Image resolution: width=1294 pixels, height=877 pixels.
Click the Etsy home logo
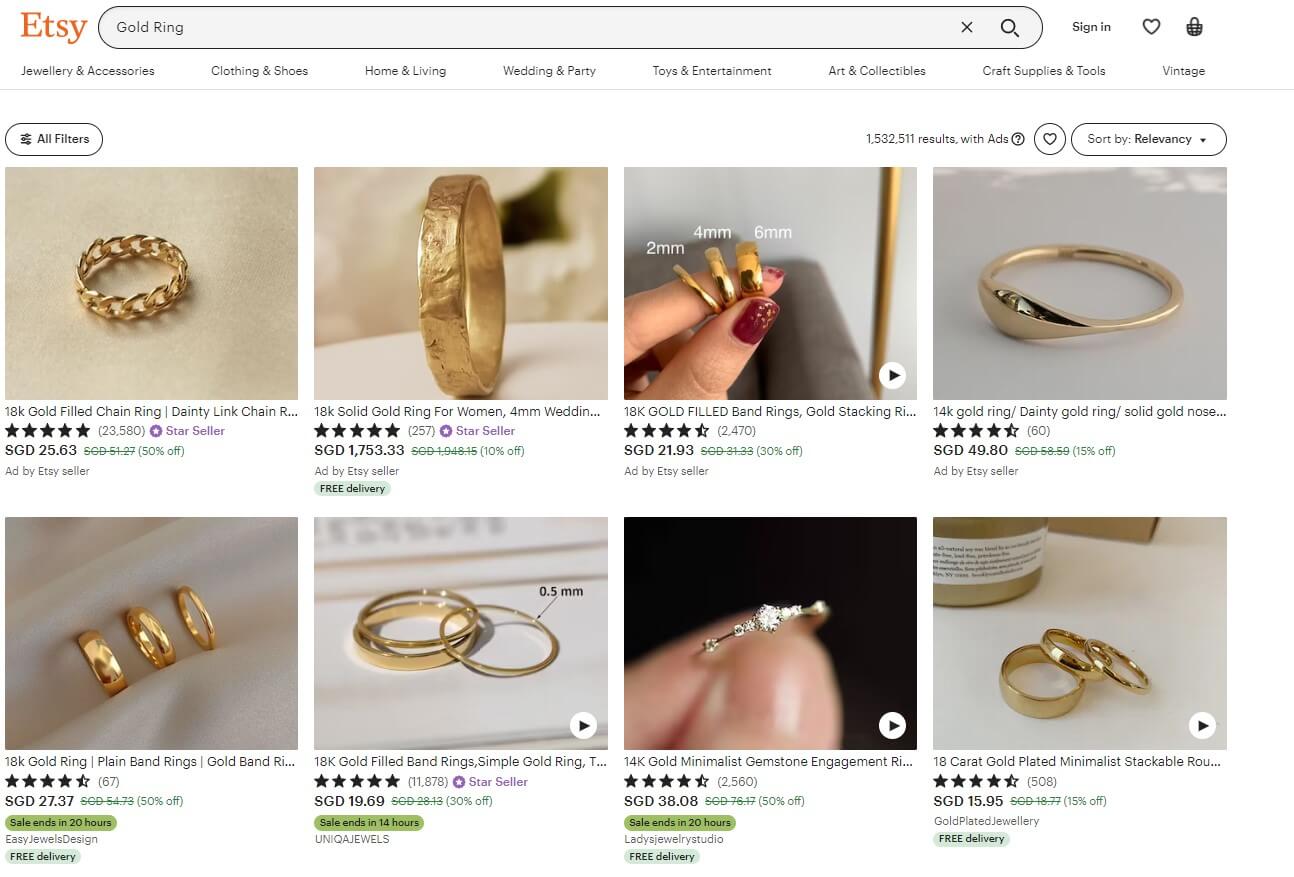[52, 27]
